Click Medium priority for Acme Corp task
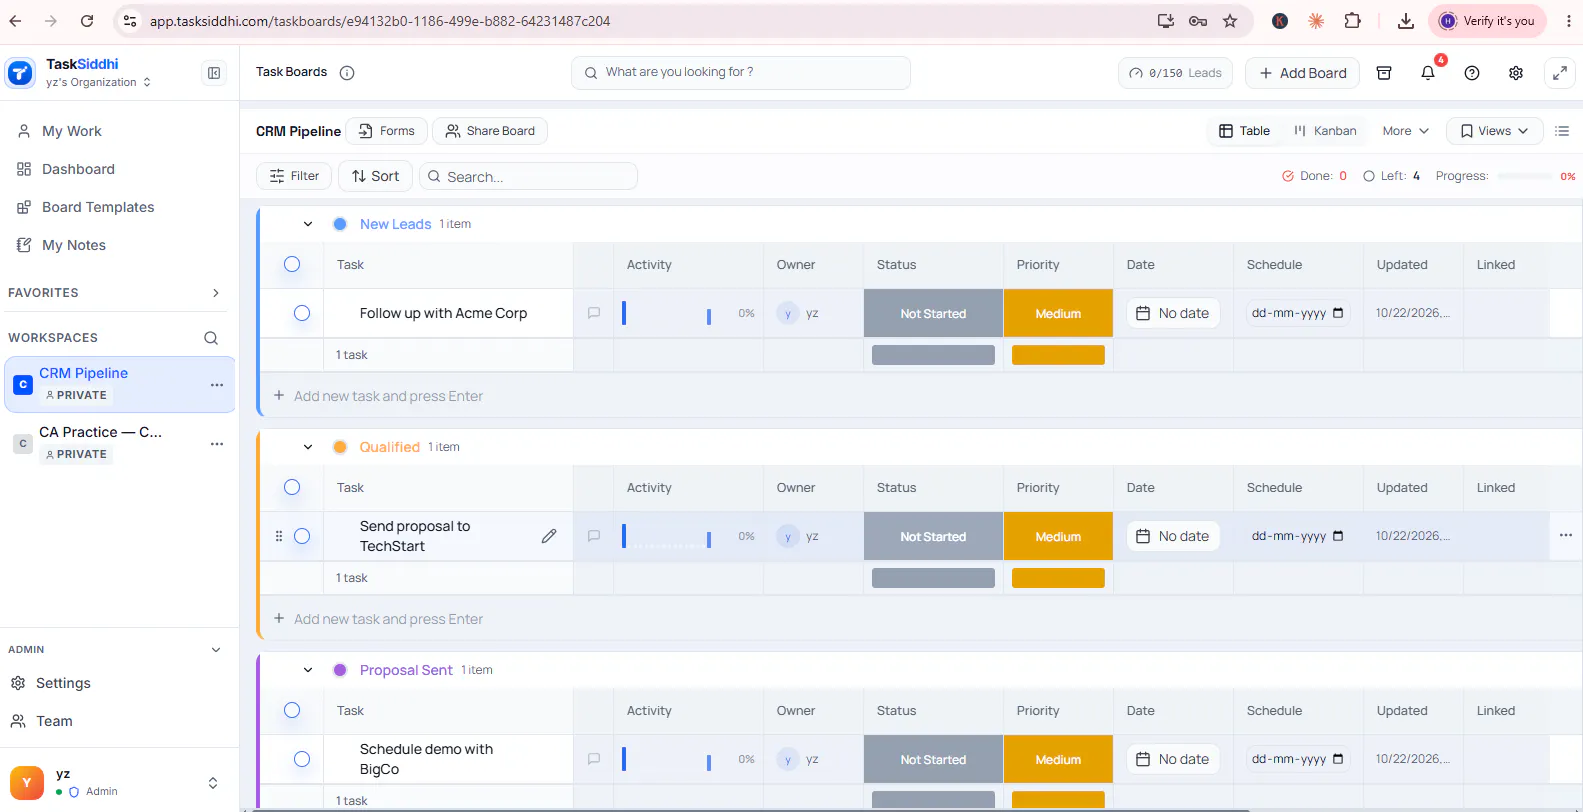Image resolution: width=1583 pixels, height=812 pixels. [1058, 313]
